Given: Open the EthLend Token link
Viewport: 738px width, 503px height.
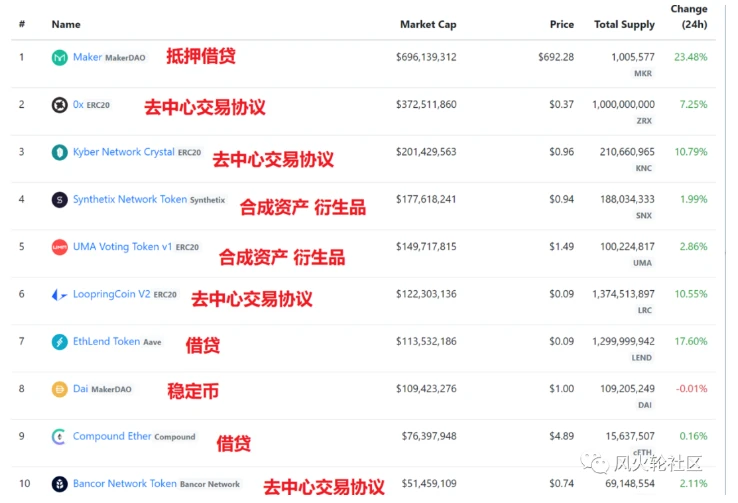Looking at the screenshot, I should point(106,341).
